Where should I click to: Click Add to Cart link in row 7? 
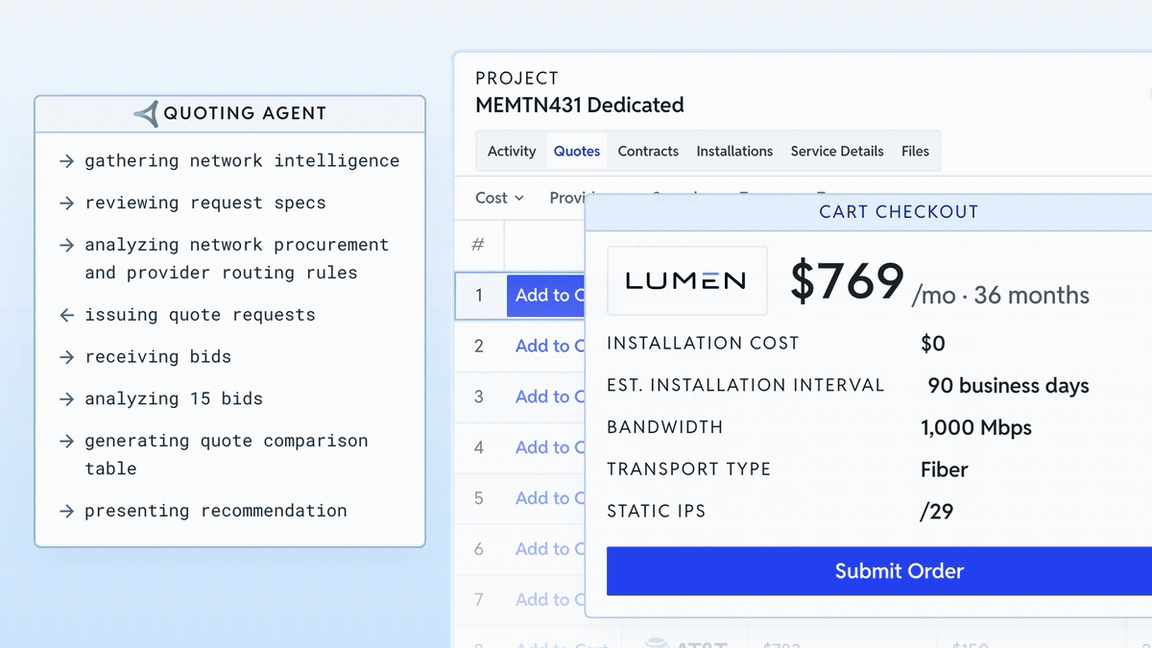pyautogui.click(x=550, y=600)
